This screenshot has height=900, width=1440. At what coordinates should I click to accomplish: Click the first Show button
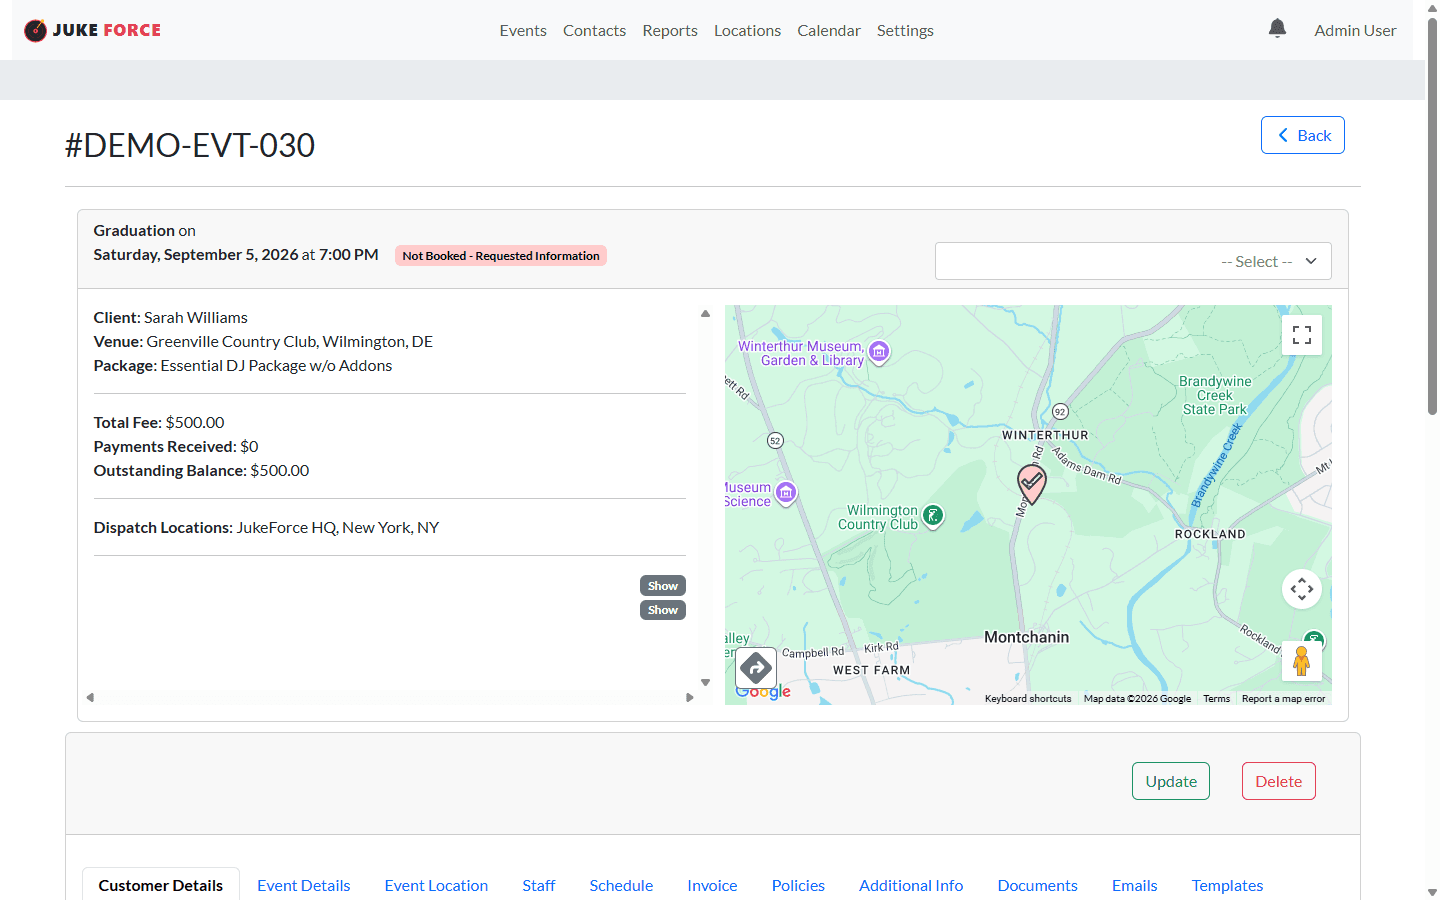click(662, 586)
